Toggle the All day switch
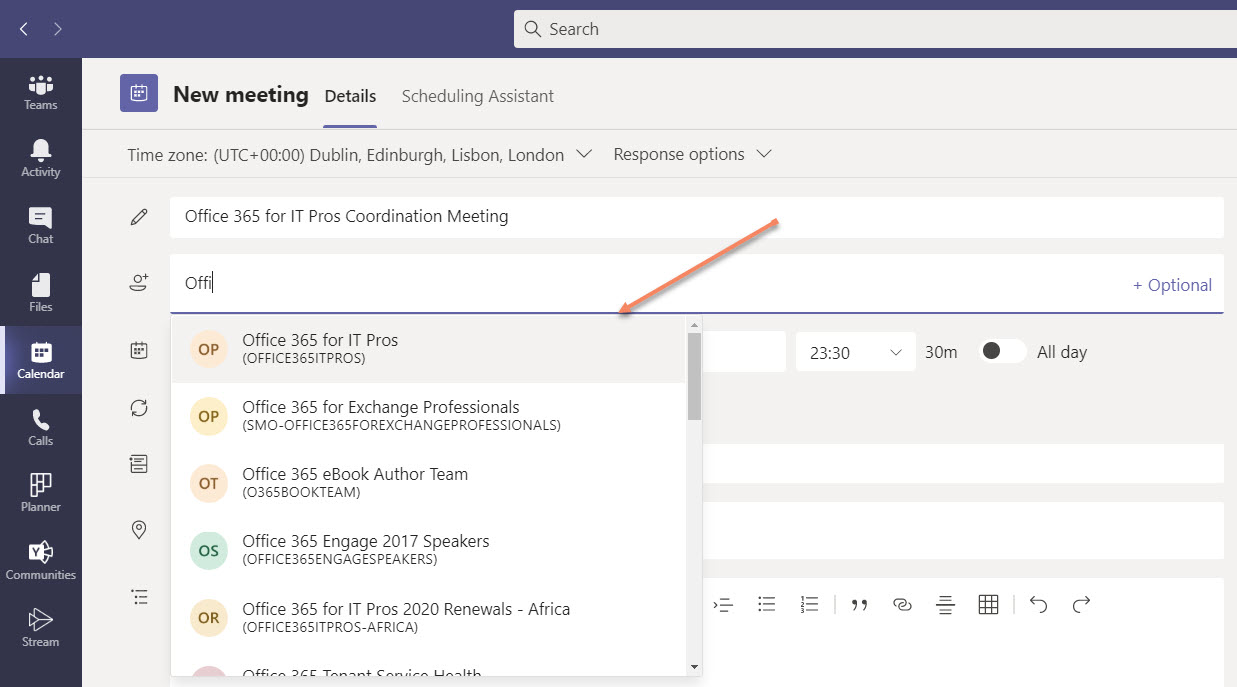The image size is (1237, 687). 1001,351
